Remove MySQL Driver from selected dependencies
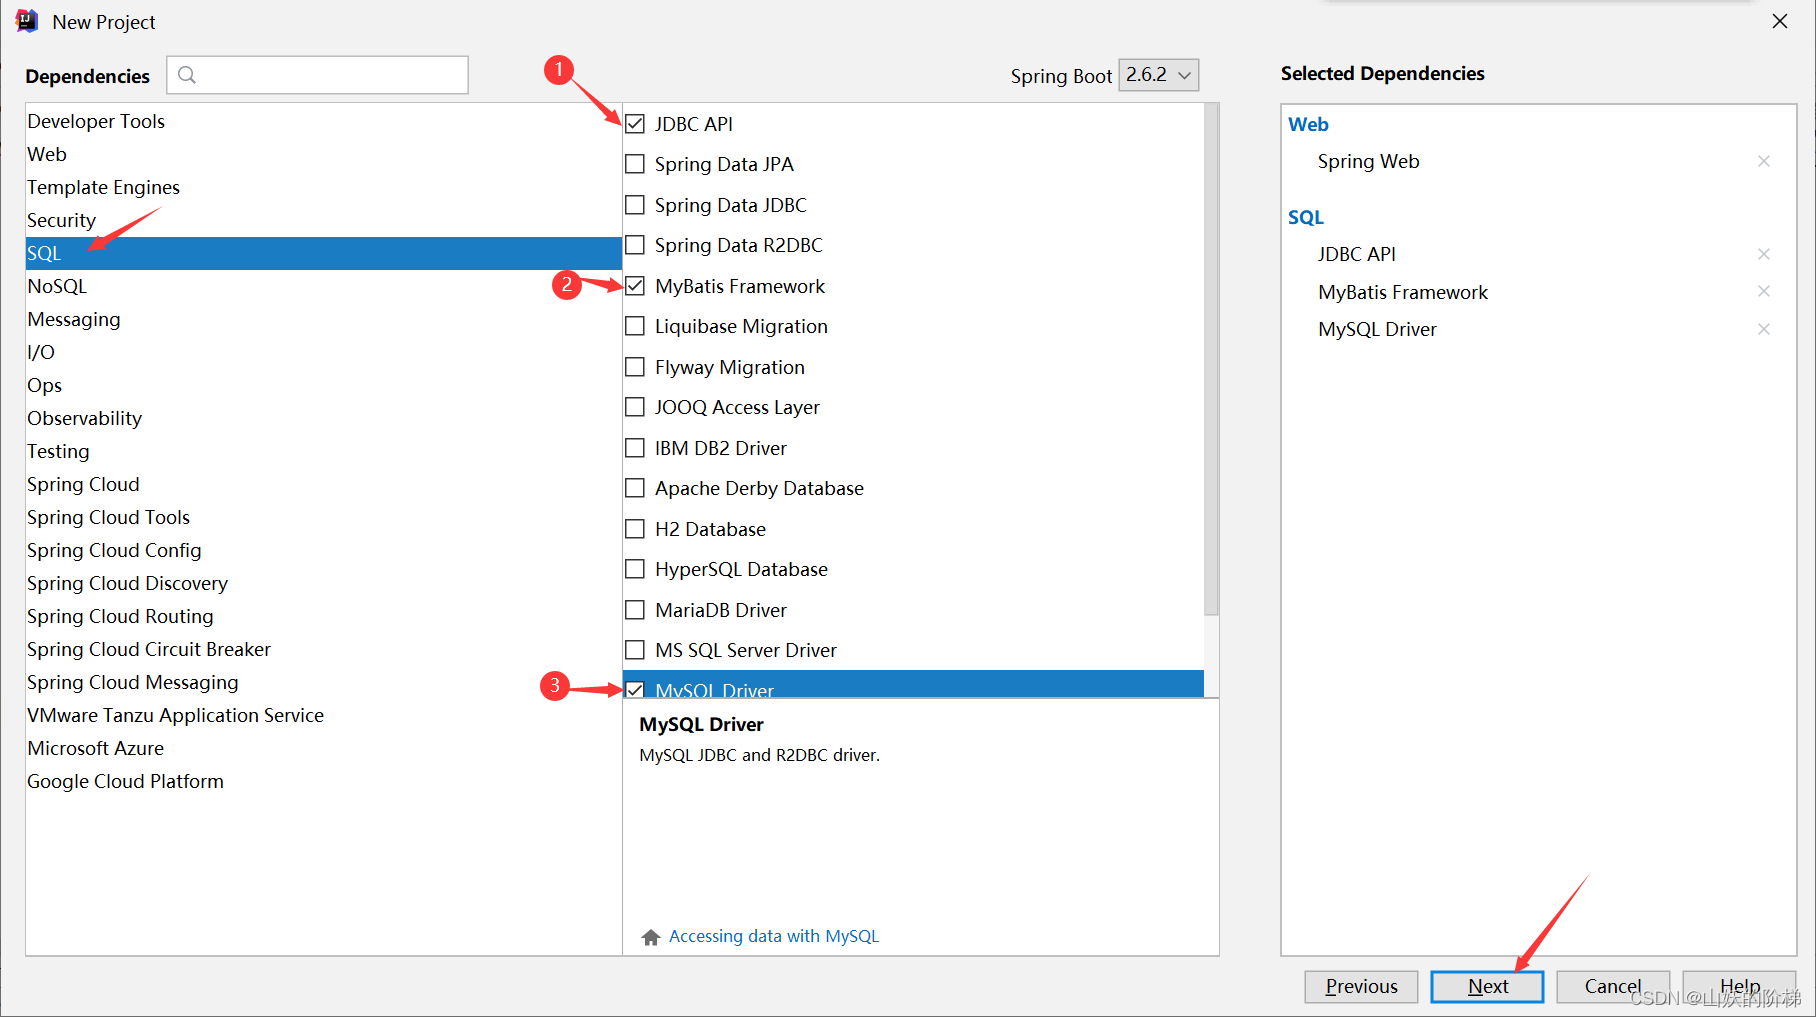The height and width of the screenshot is (1017, 1816). point(1764,329)
